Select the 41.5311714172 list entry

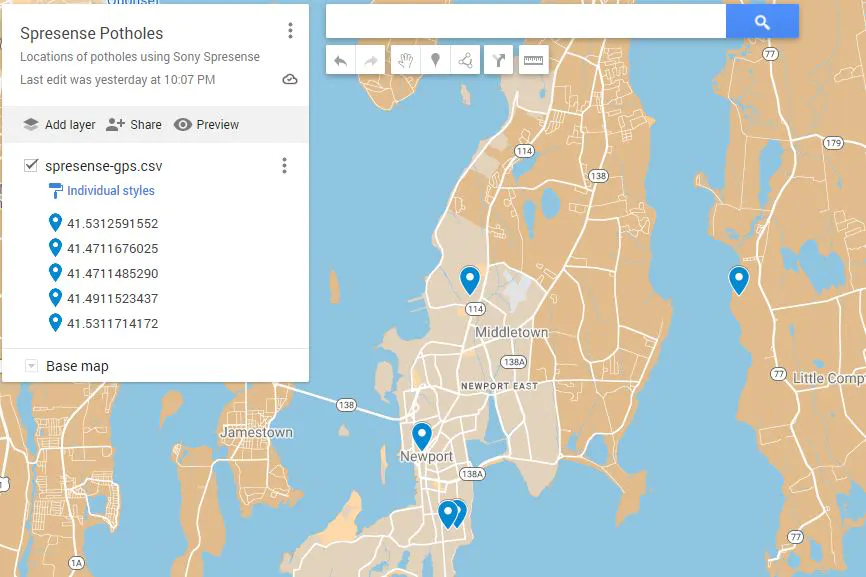click(113, 324)
